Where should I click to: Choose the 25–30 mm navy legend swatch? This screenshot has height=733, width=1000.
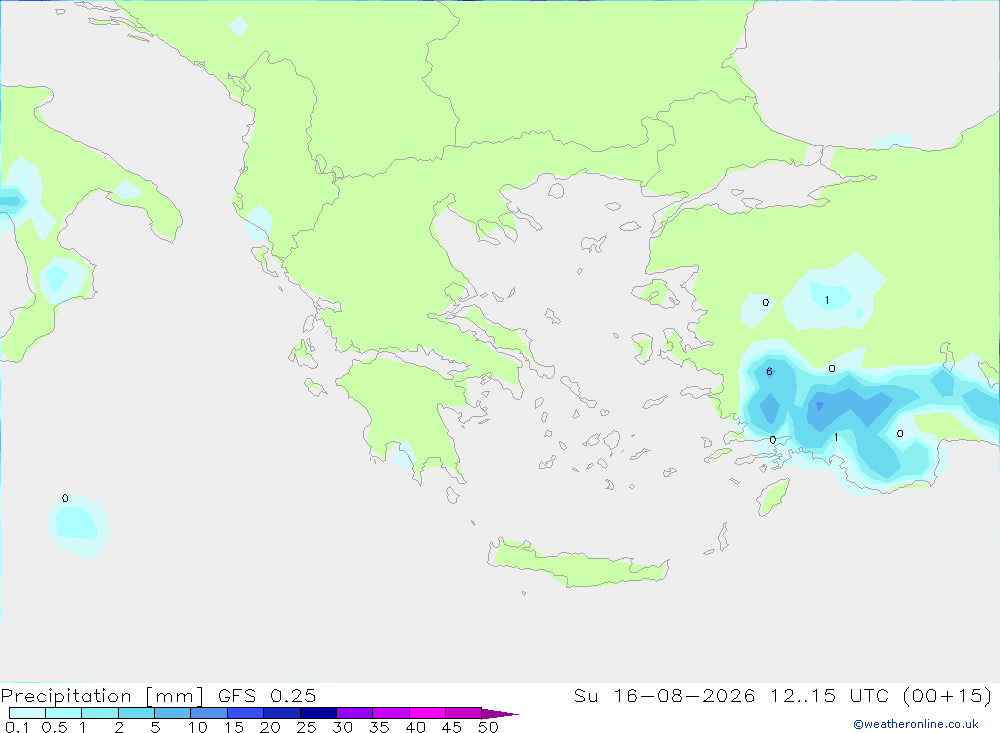click(x=318, y=713)
